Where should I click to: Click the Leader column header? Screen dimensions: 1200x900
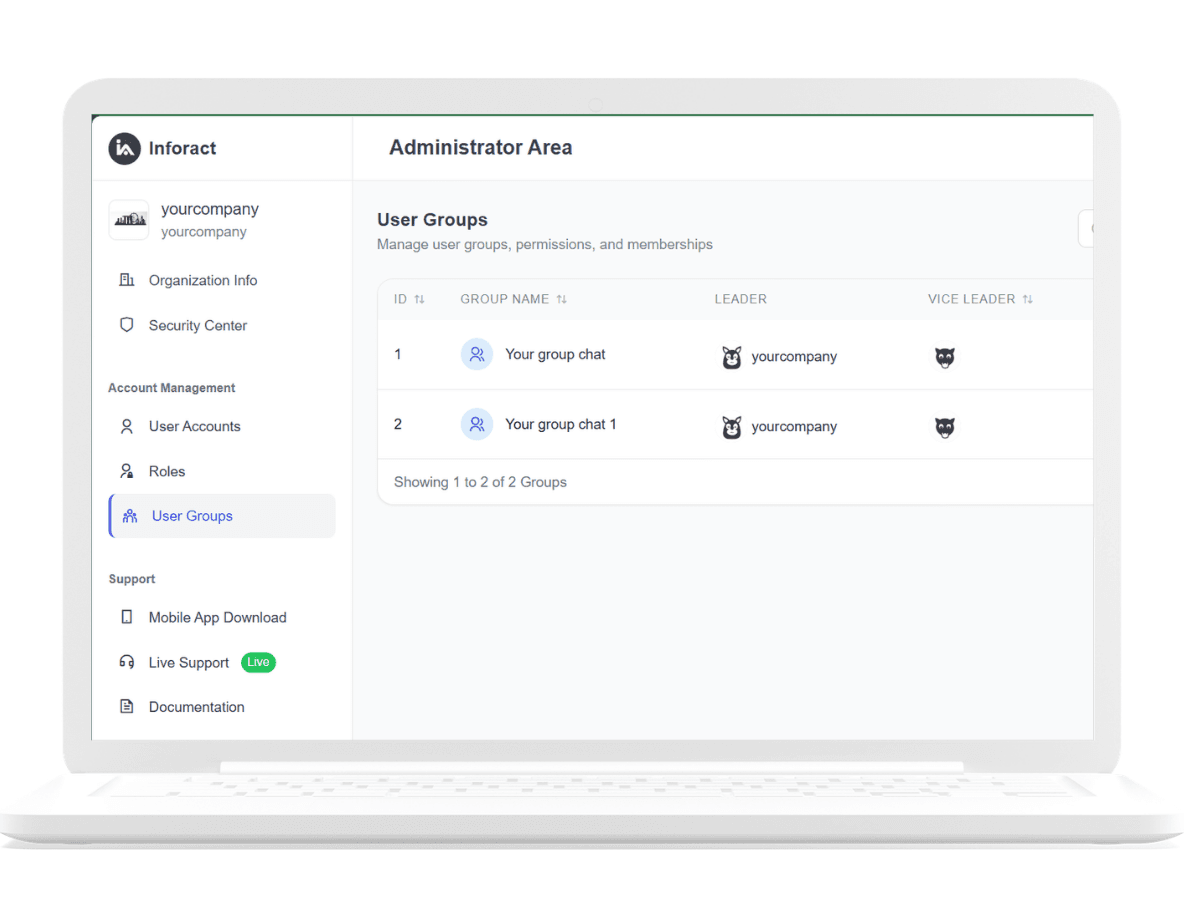(x=740, y=299)
